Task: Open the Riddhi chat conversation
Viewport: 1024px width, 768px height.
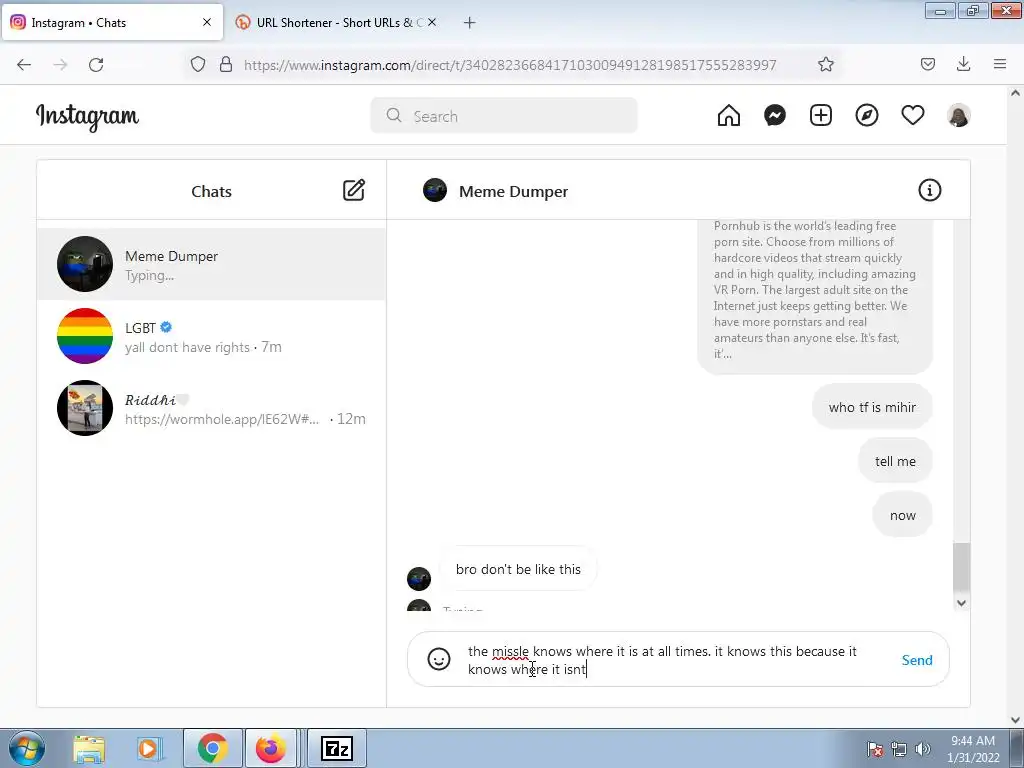Action: pos(211,408)
